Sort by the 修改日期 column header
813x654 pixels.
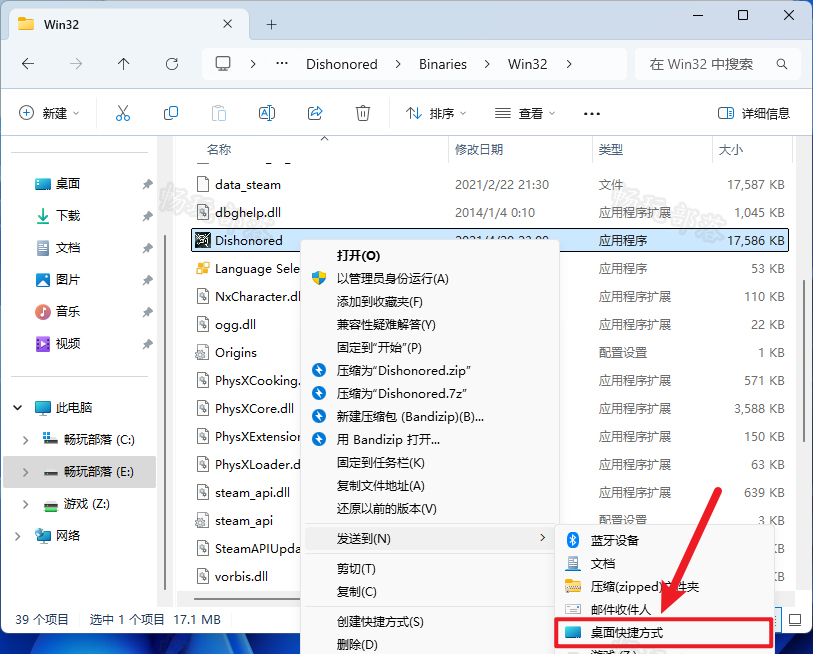click(479, 149)
